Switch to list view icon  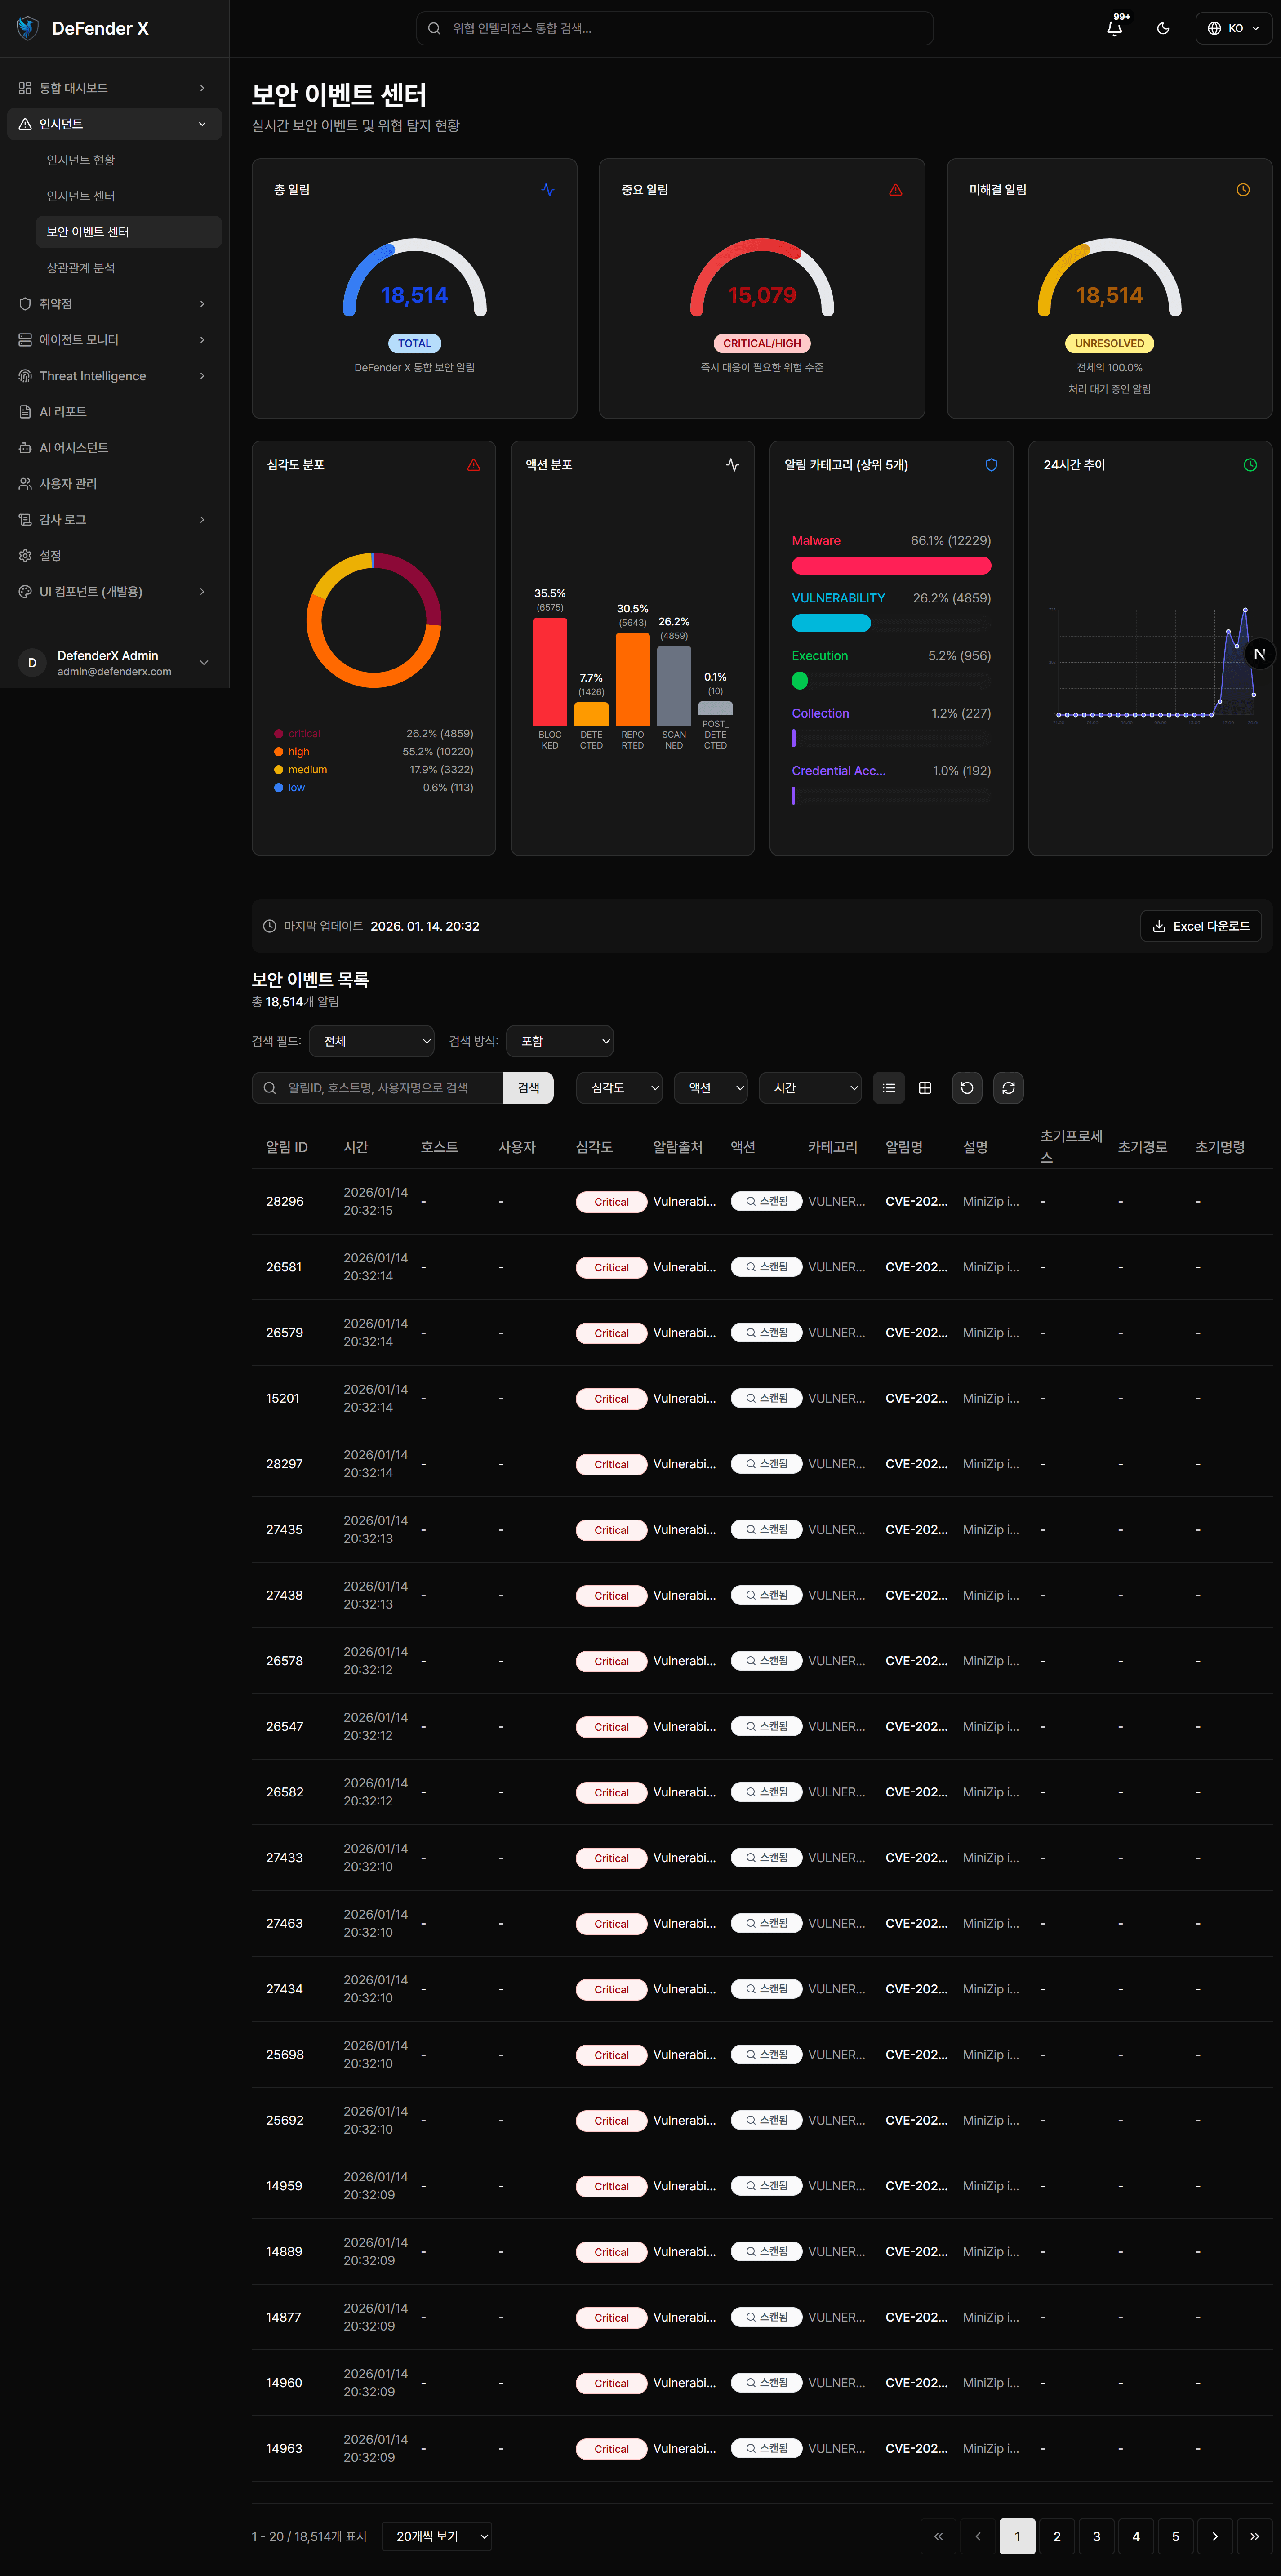click(x=888, y=1088)
